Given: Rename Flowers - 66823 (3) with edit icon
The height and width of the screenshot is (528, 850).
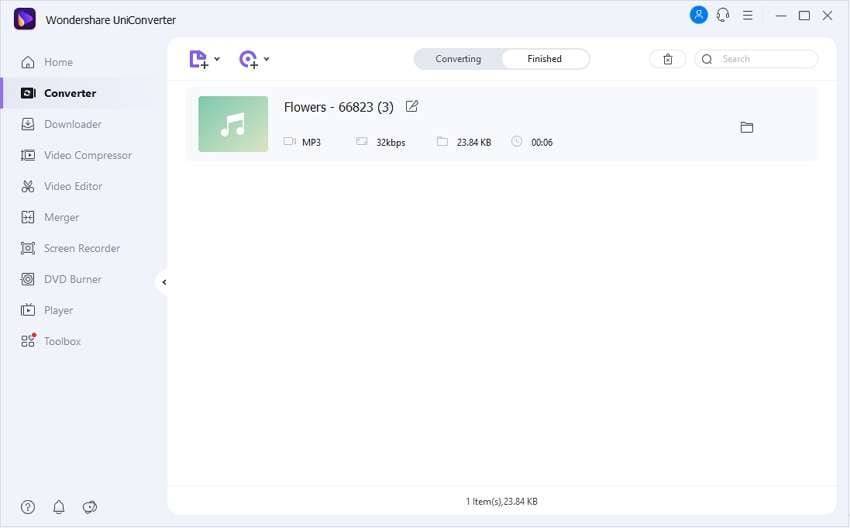Looking at the screenshot, I should (x=412, y=106).
